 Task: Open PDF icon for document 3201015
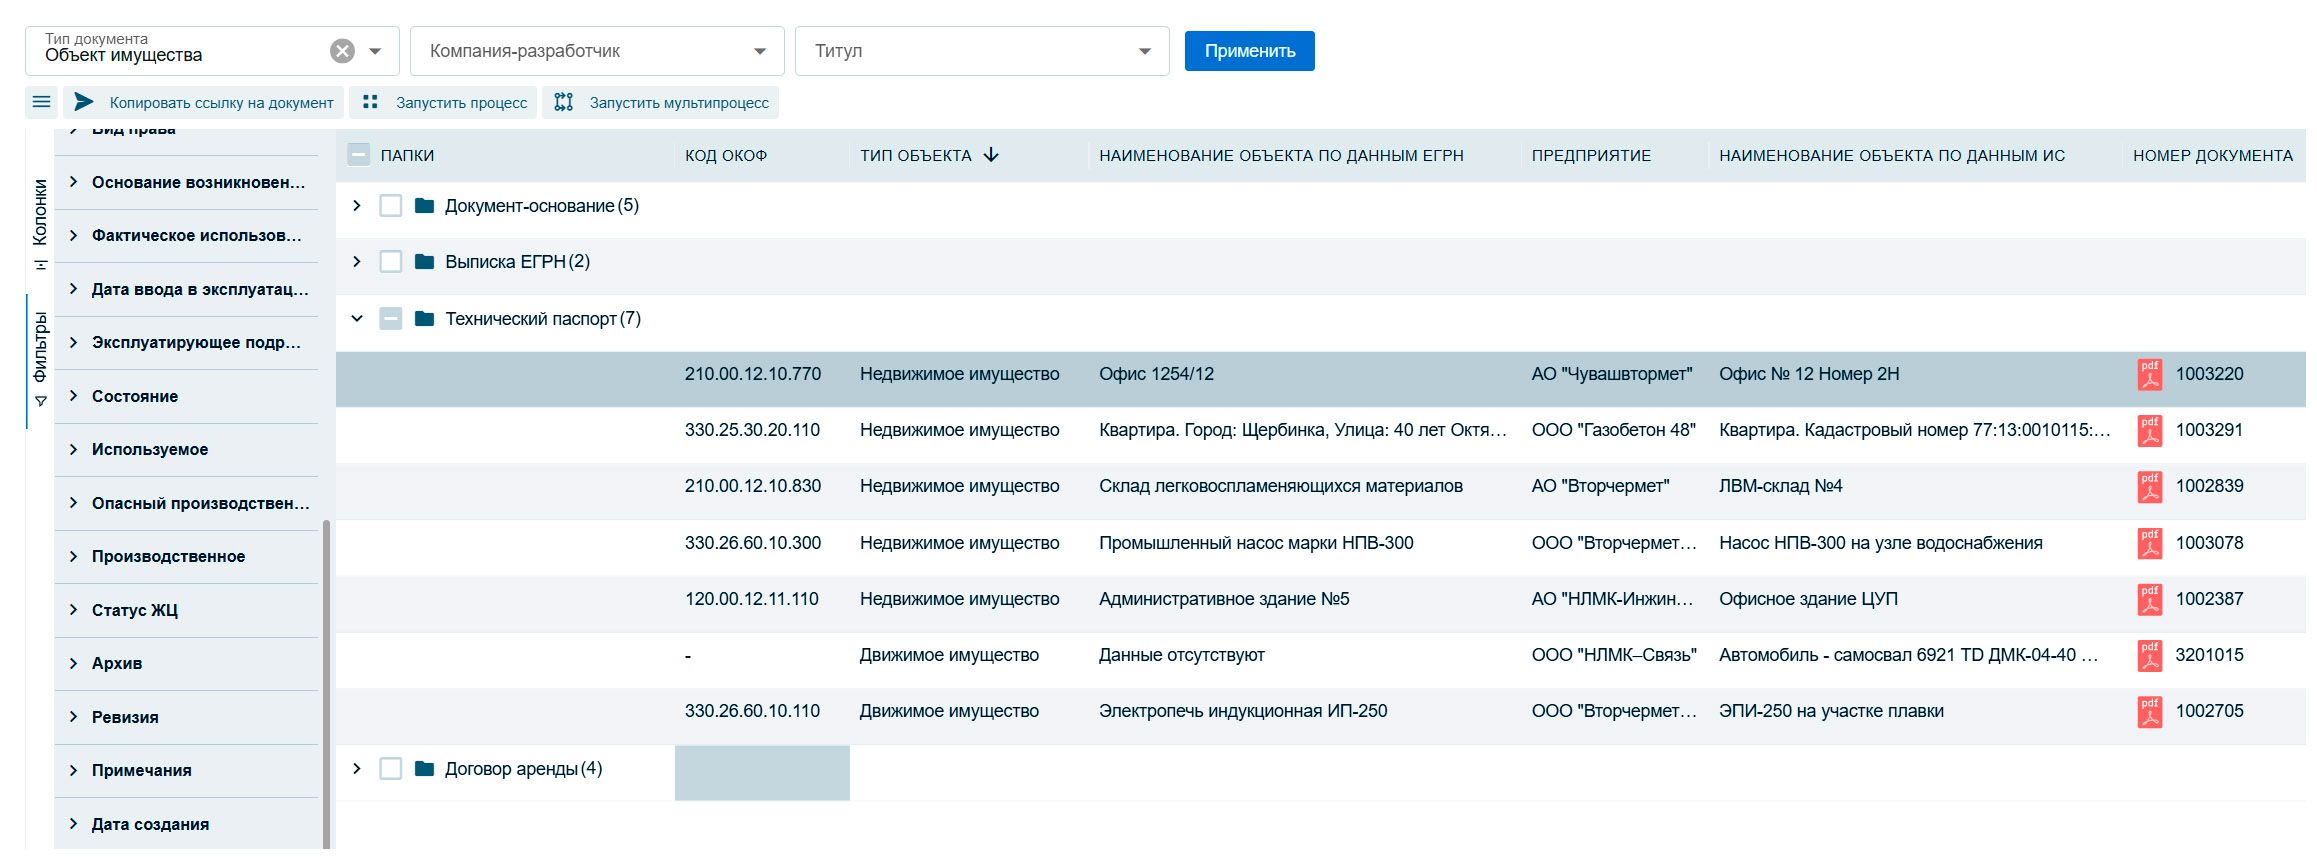click(x=2149, y=655)
